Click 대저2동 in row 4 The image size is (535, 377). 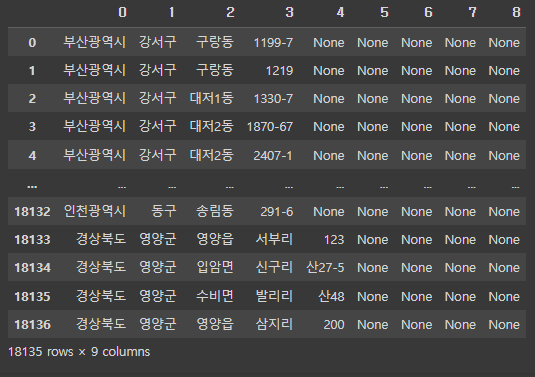pos(212,156)
